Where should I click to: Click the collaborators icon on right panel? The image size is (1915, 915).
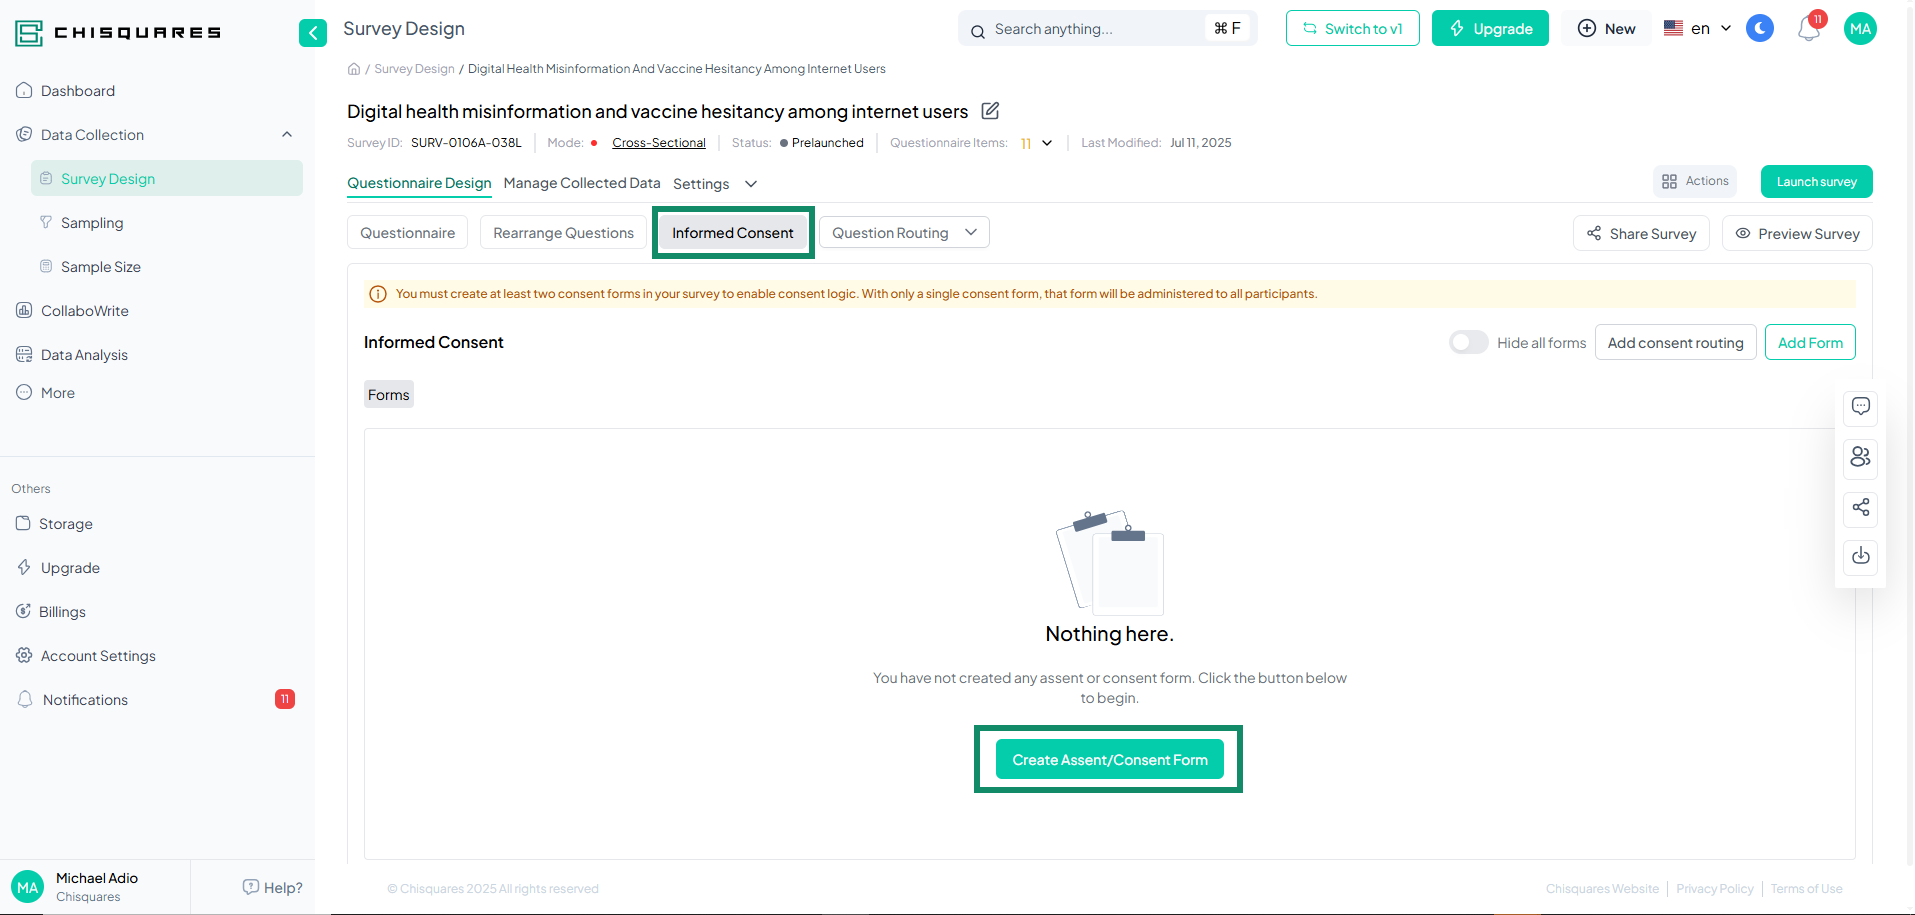pos(1860,457)
